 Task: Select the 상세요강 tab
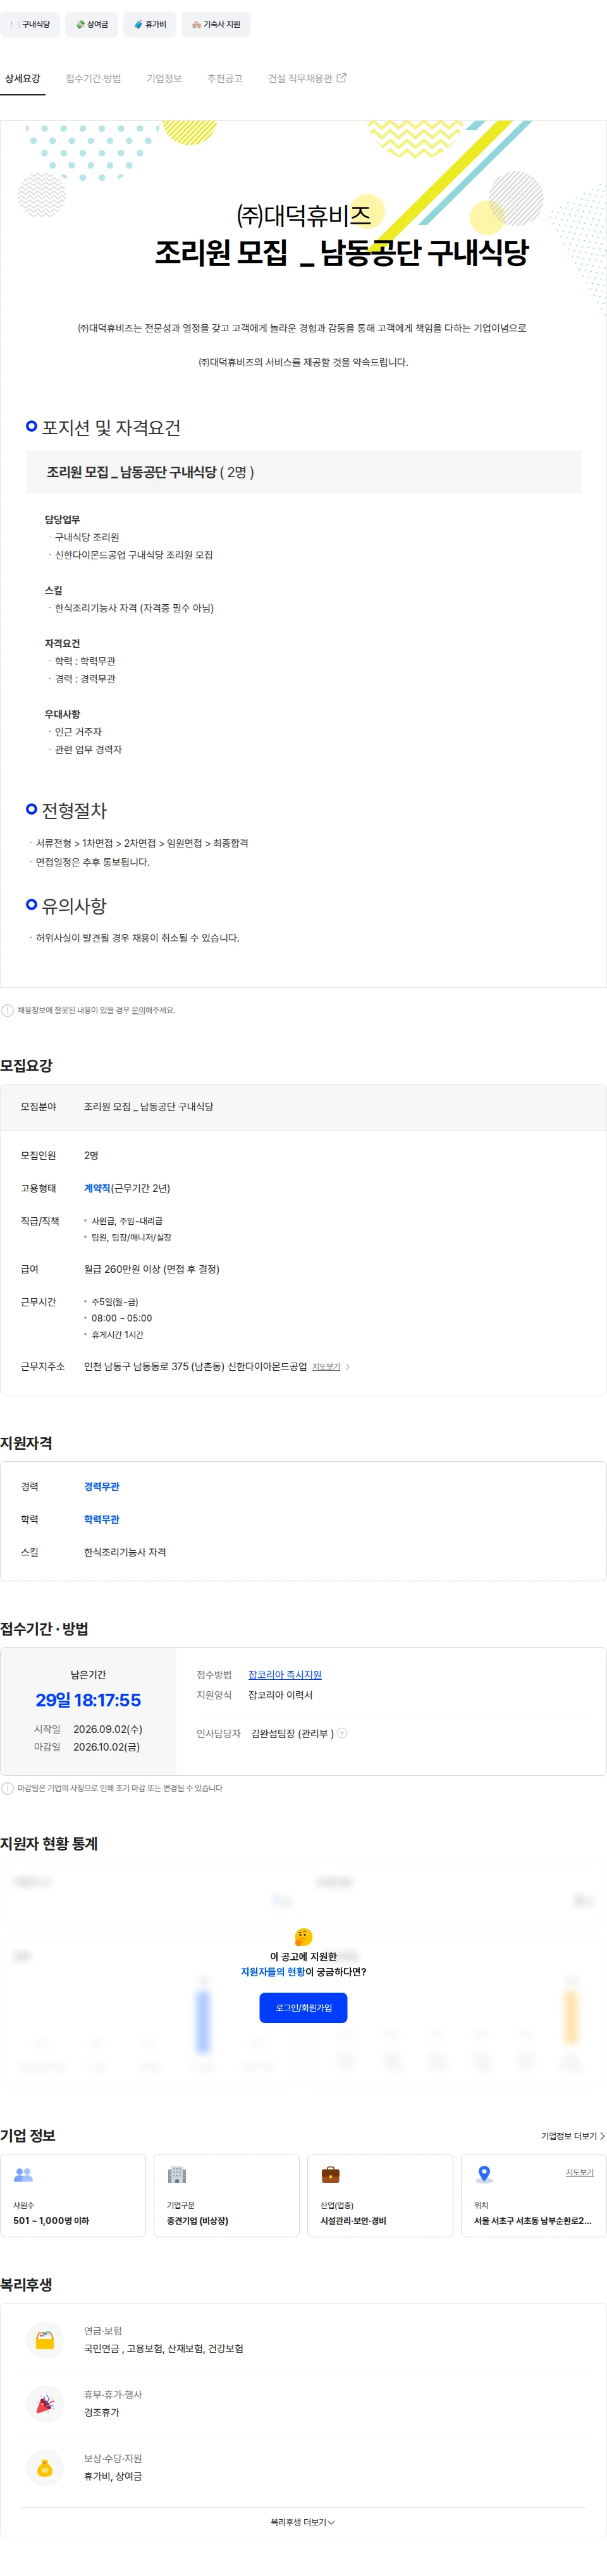(23, 78)
